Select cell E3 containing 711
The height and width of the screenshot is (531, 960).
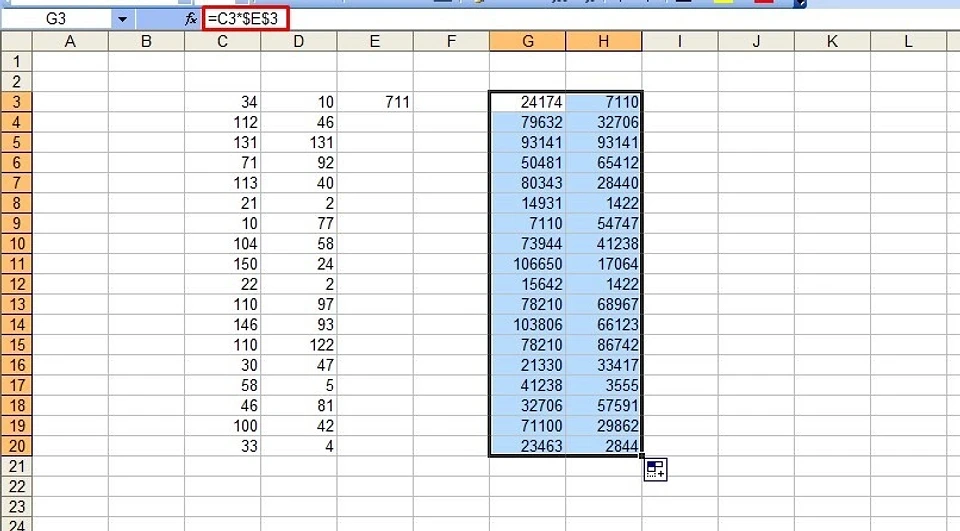point(375,102)
